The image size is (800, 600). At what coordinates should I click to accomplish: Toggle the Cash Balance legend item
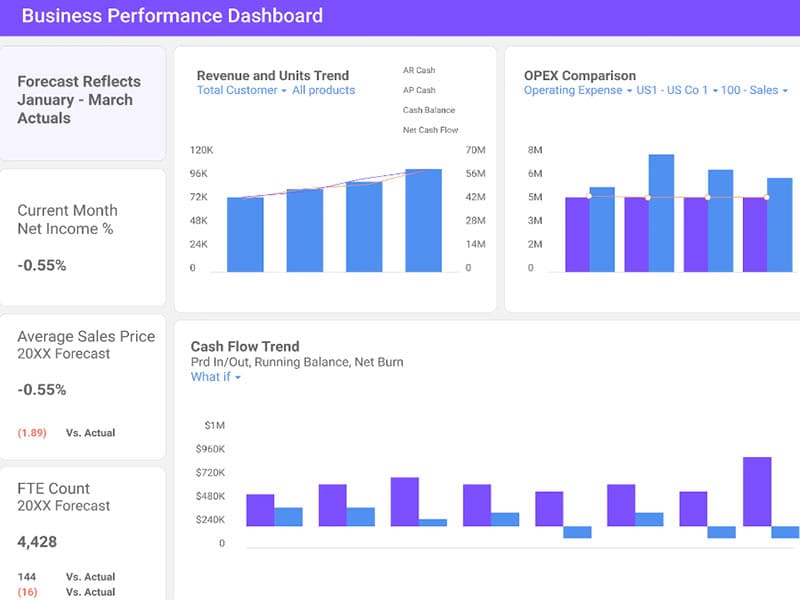429,110
